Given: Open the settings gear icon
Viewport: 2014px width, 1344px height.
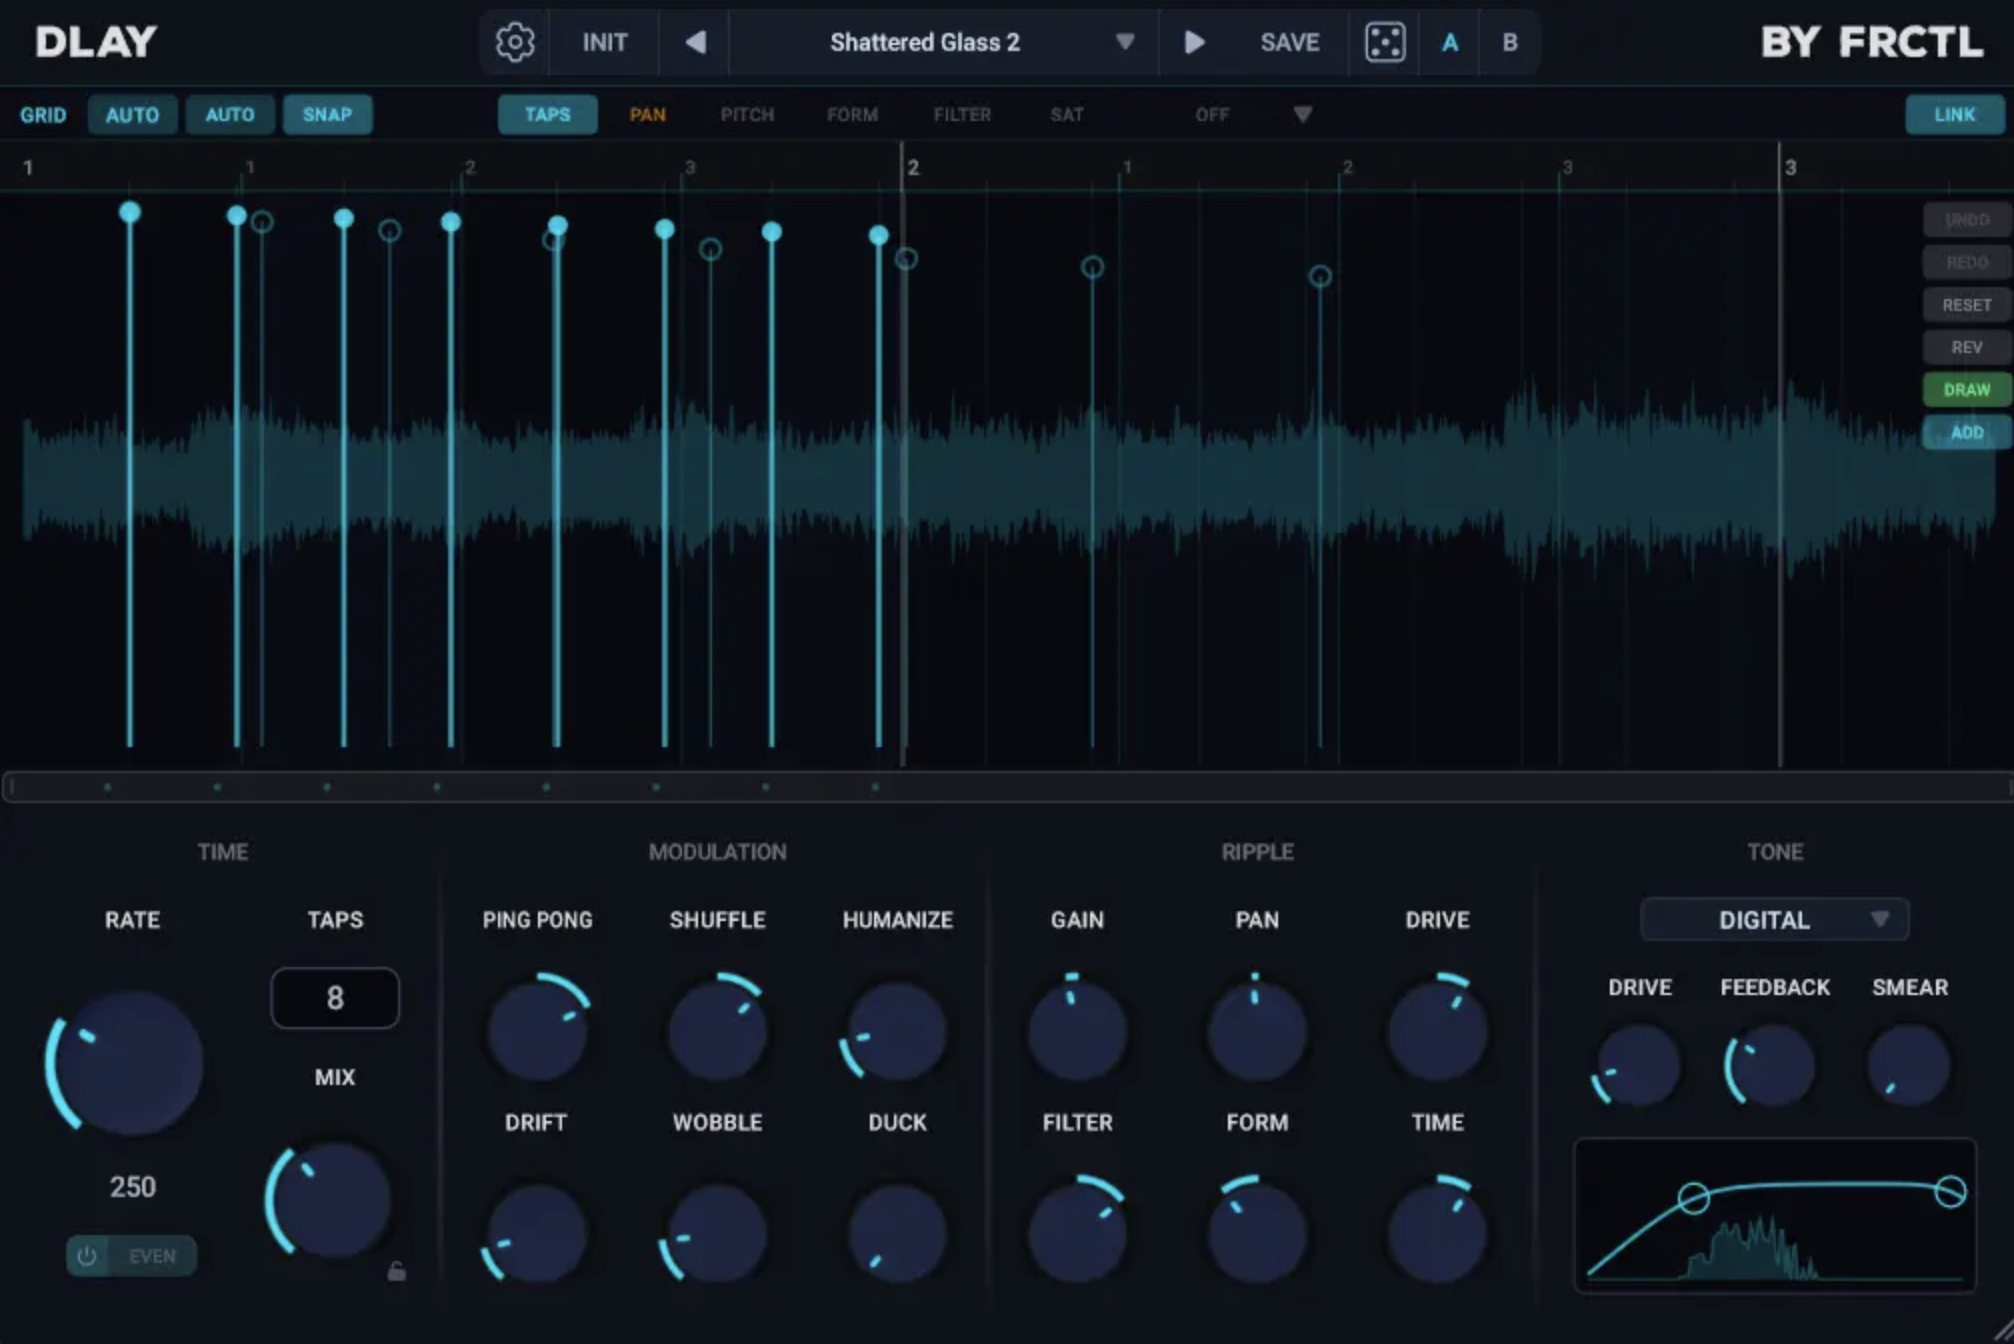Looking at the screenshot, I should [515, 42].
